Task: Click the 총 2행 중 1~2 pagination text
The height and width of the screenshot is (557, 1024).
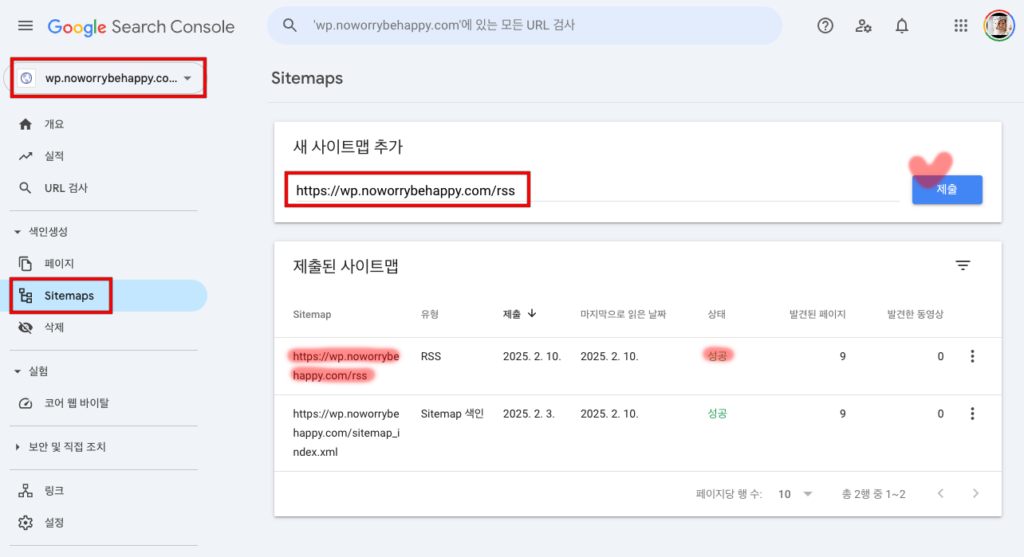Action: coord(874,494)
